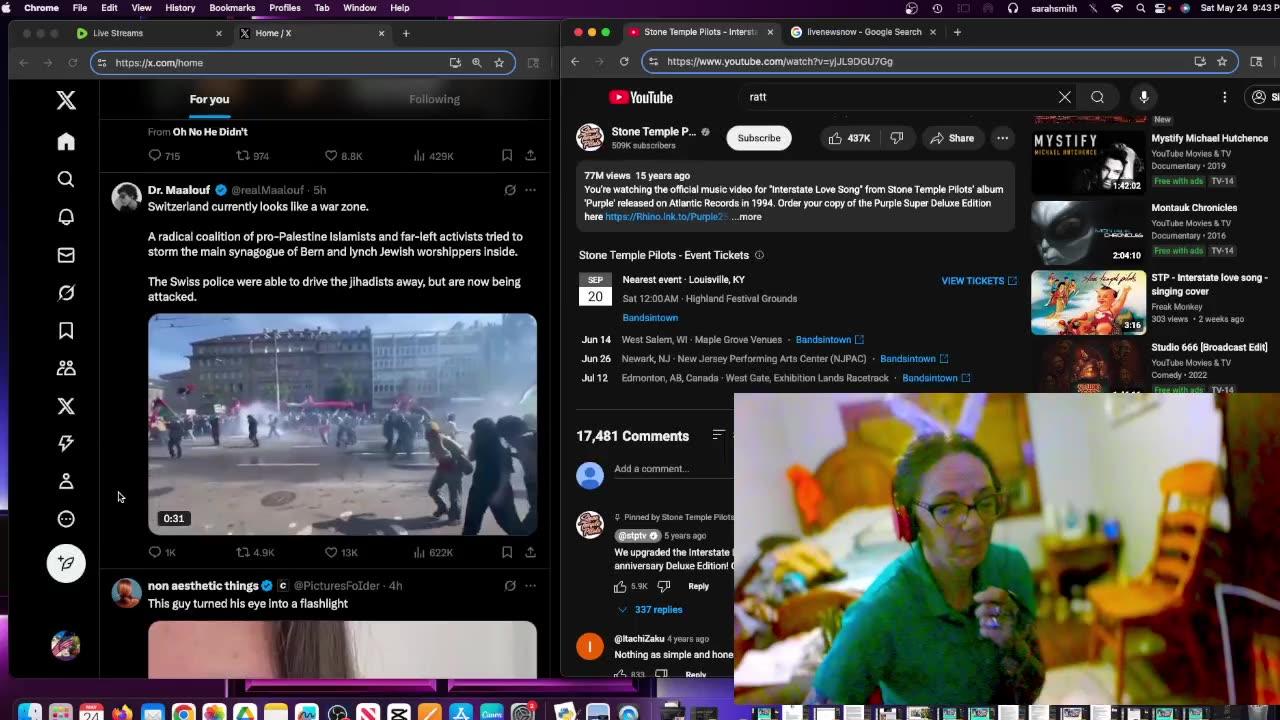Viewport: 1280px width, 720px height.
Task: Open Wi-Fi status in menu bar
Action: (1117, 8)
